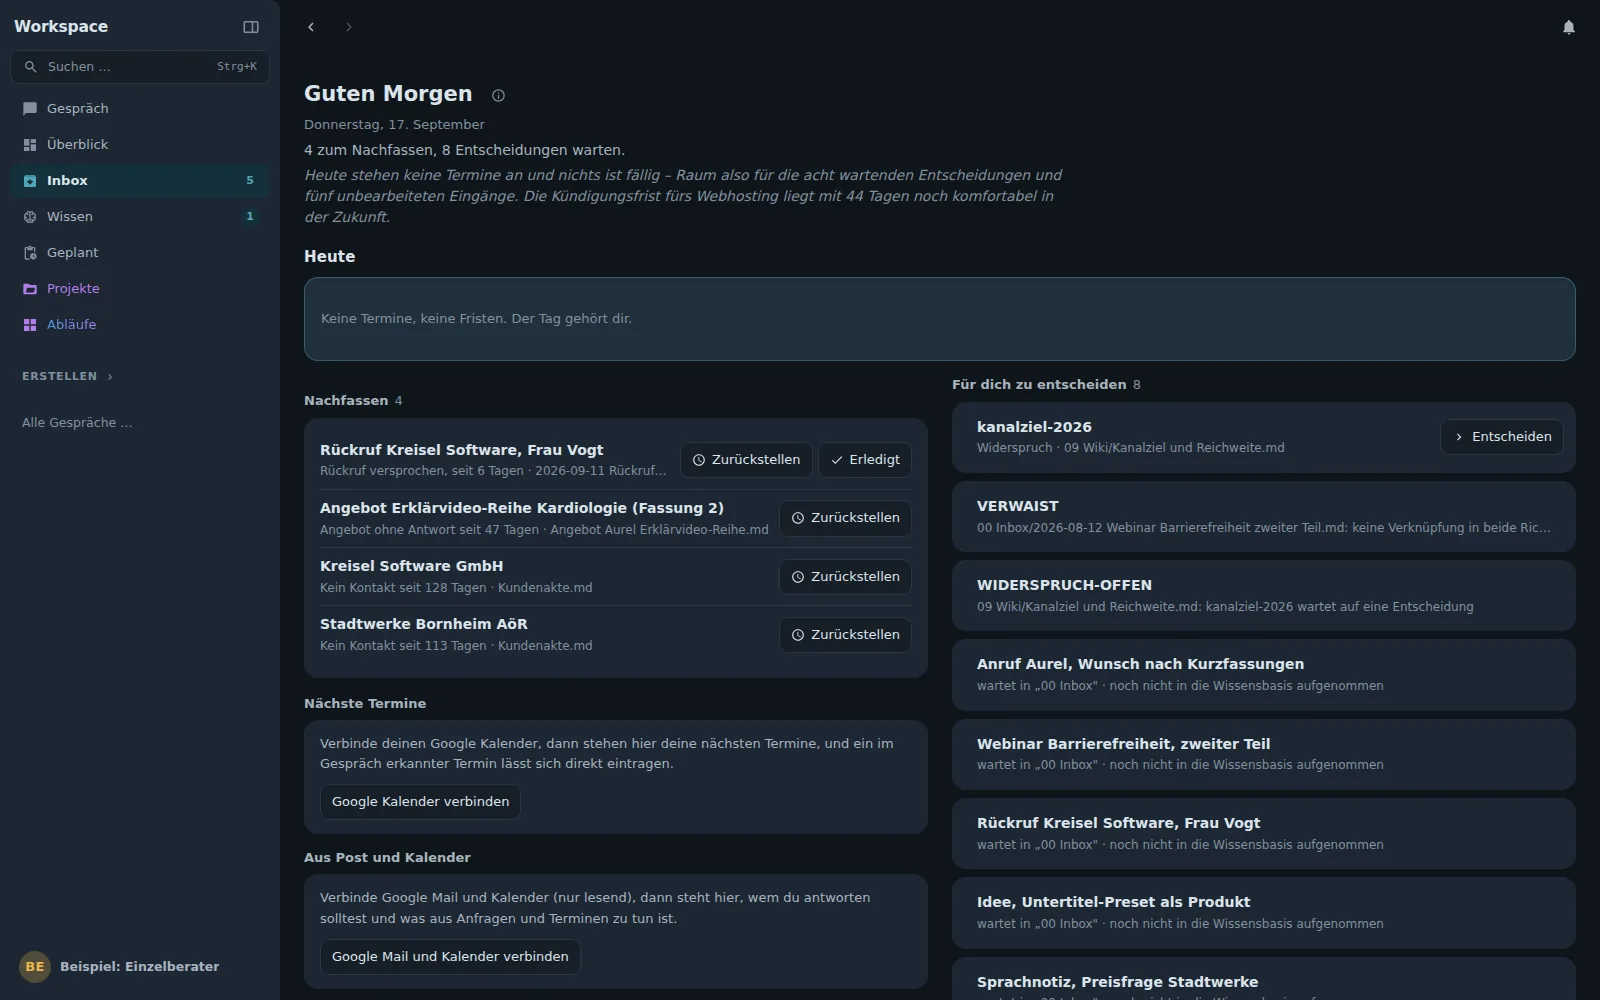The height and width of the screenshot is (1000, 1600).
Task: Select Wissen in the sidebar
Action: [140, 216]
